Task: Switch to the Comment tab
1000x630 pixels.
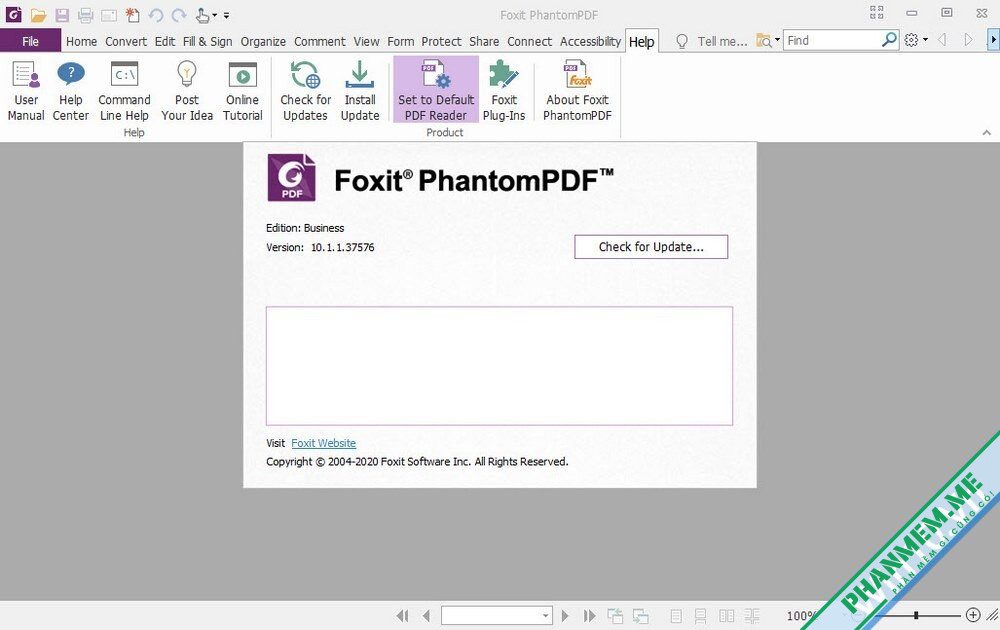Action: [x=320, y=41]
